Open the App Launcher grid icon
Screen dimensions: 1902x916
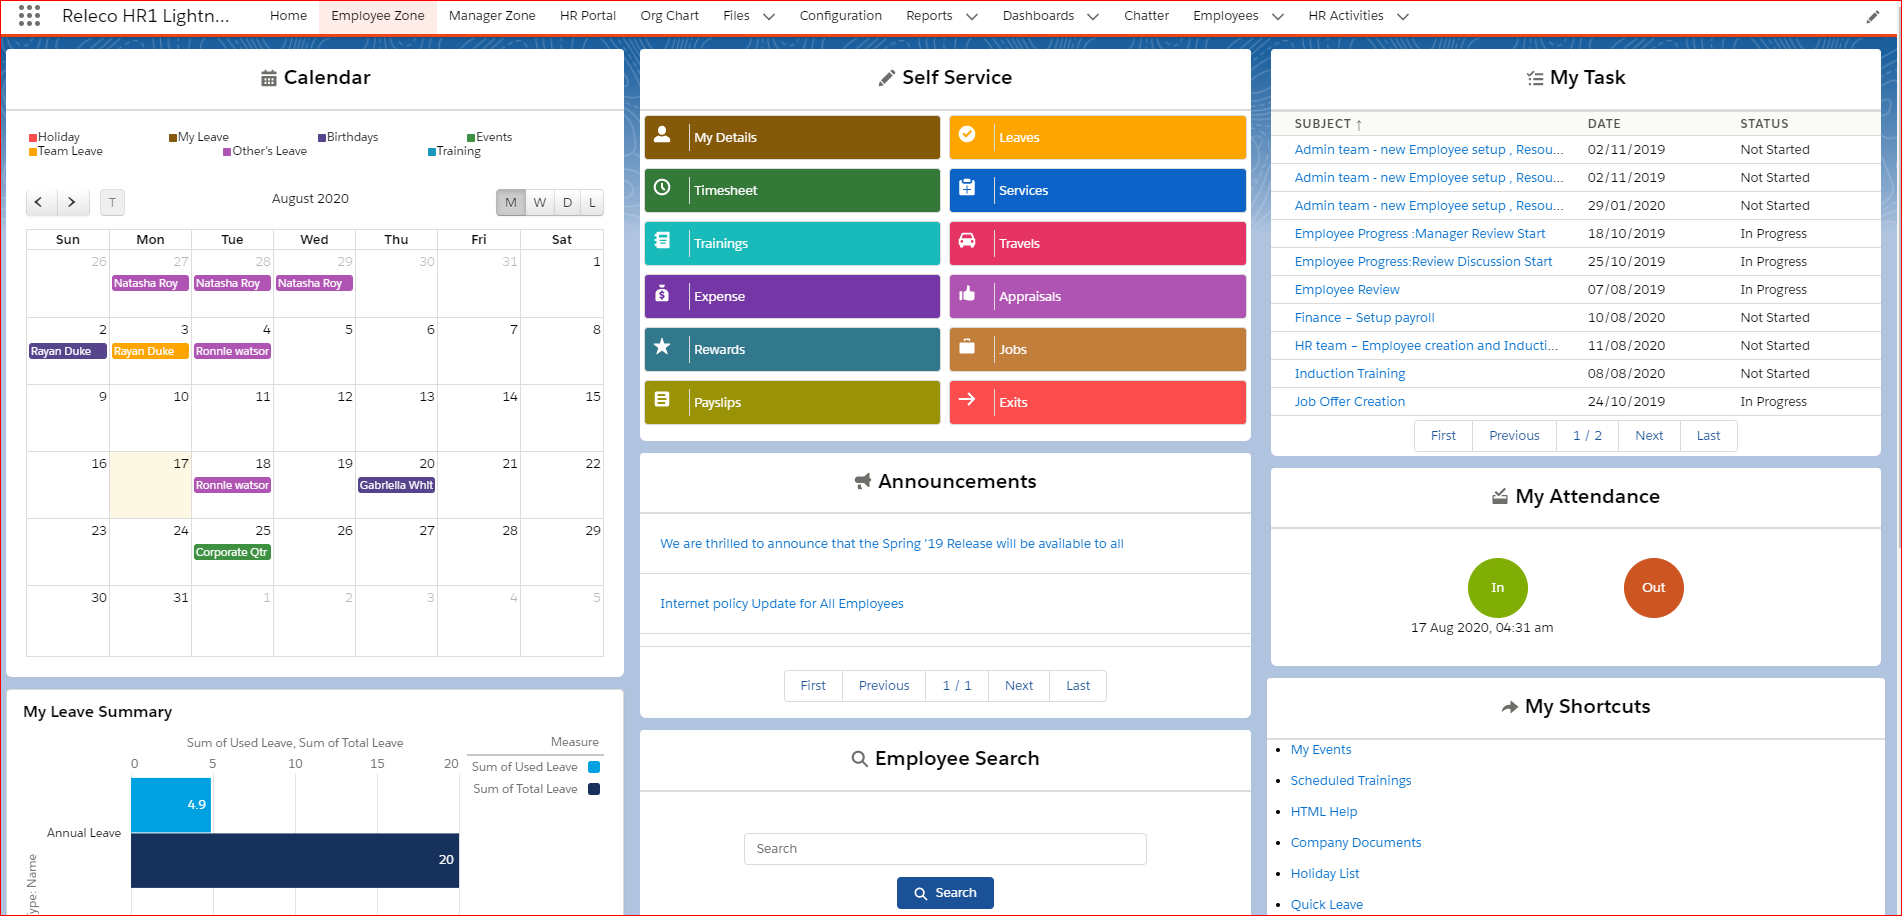29,16
